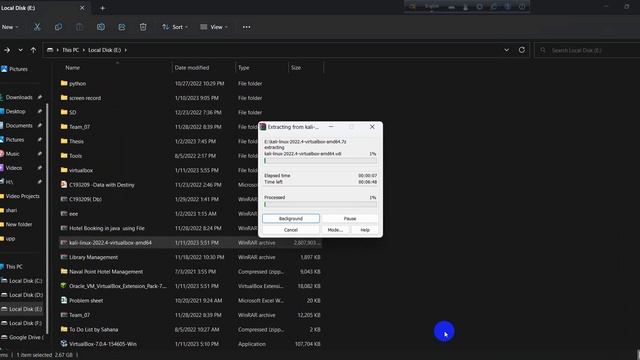Cancel the extraction

point(291,230)
